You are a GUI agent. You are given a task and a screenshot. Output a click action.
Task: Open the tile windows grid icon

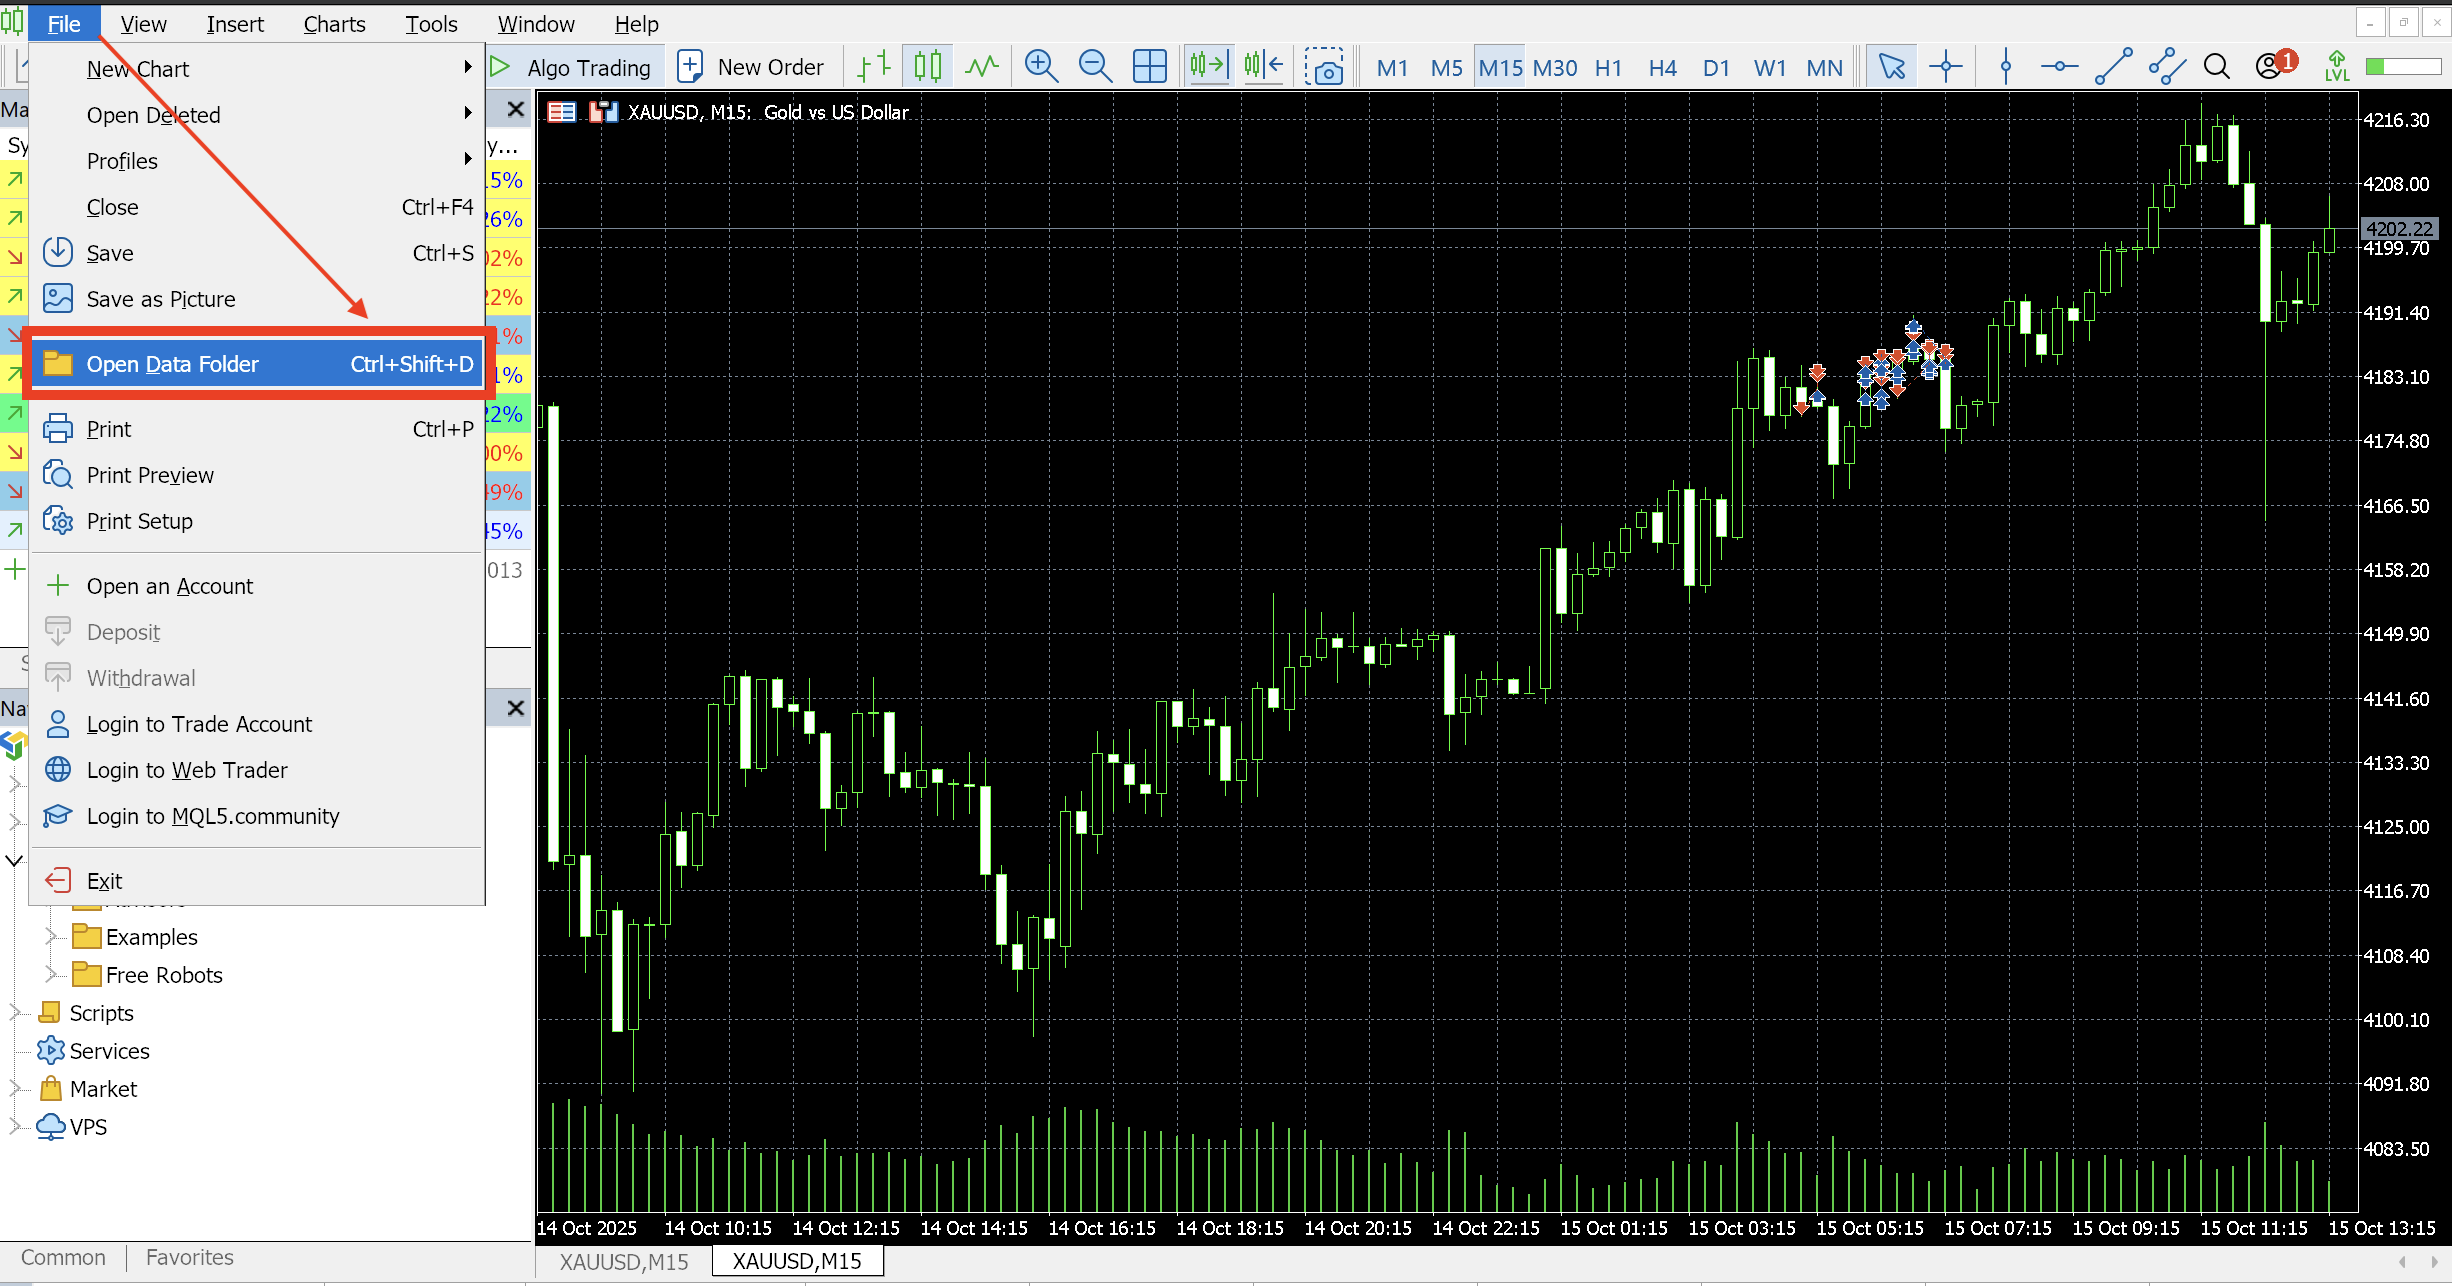1149,67
